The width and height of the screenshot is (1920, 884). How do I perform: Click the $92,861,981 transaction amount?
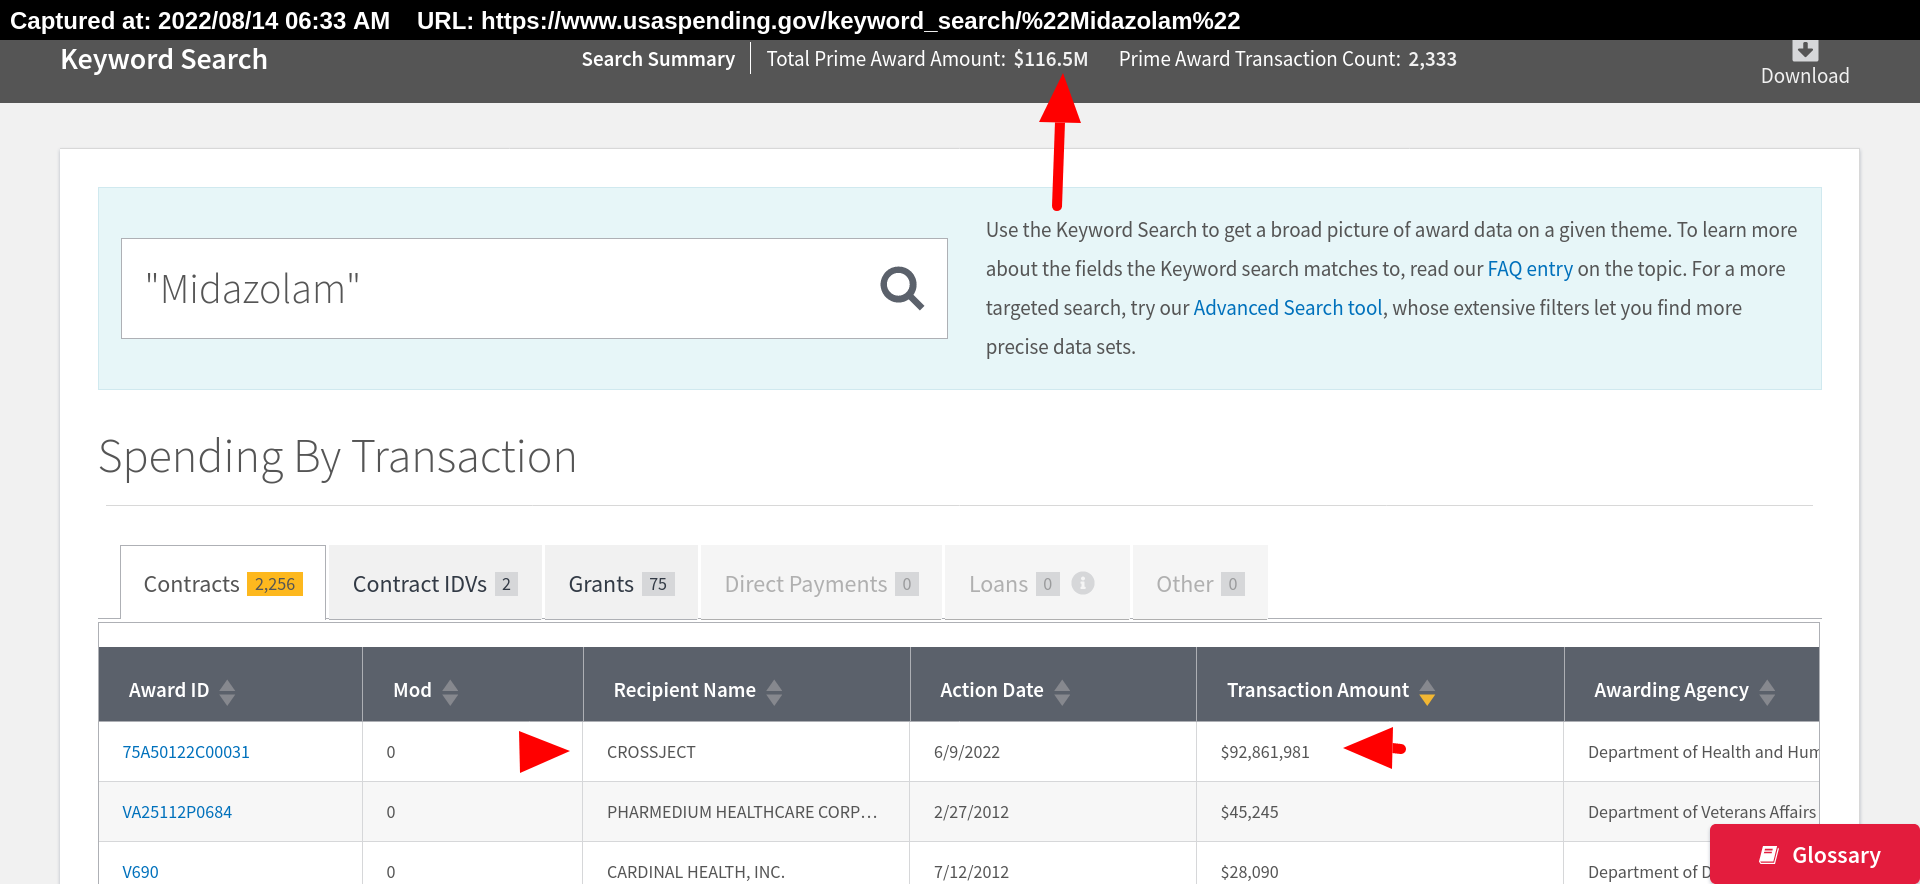pyautogui.click(x=1265, y=752)
